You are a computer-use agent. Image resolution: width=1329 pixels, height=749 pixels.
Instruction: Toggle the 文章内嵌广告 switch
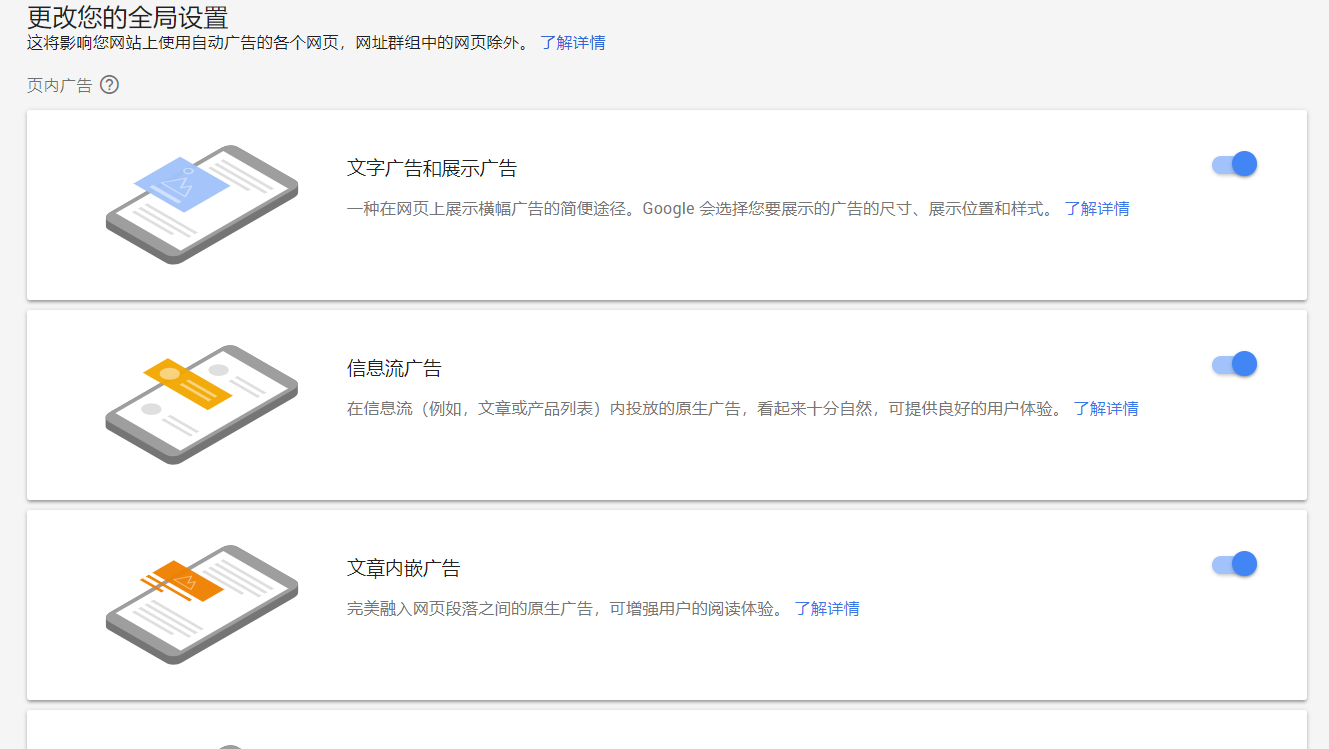1234,564
